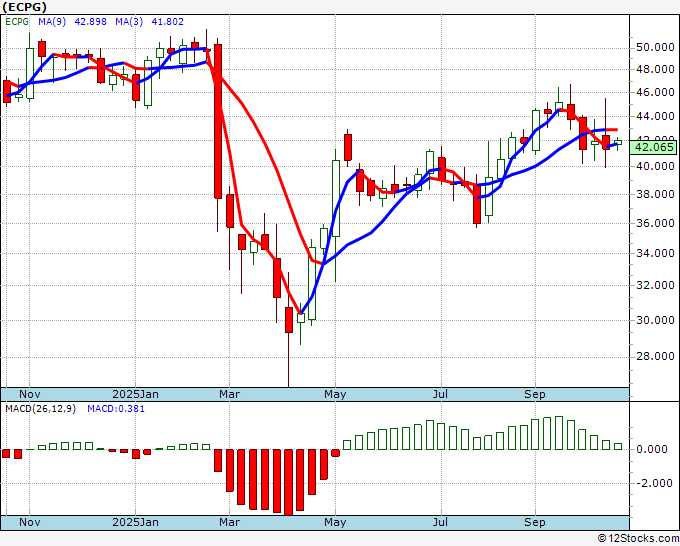Click the 38.000 price axis label
The image size is (680, 546).
pos(655,194)
